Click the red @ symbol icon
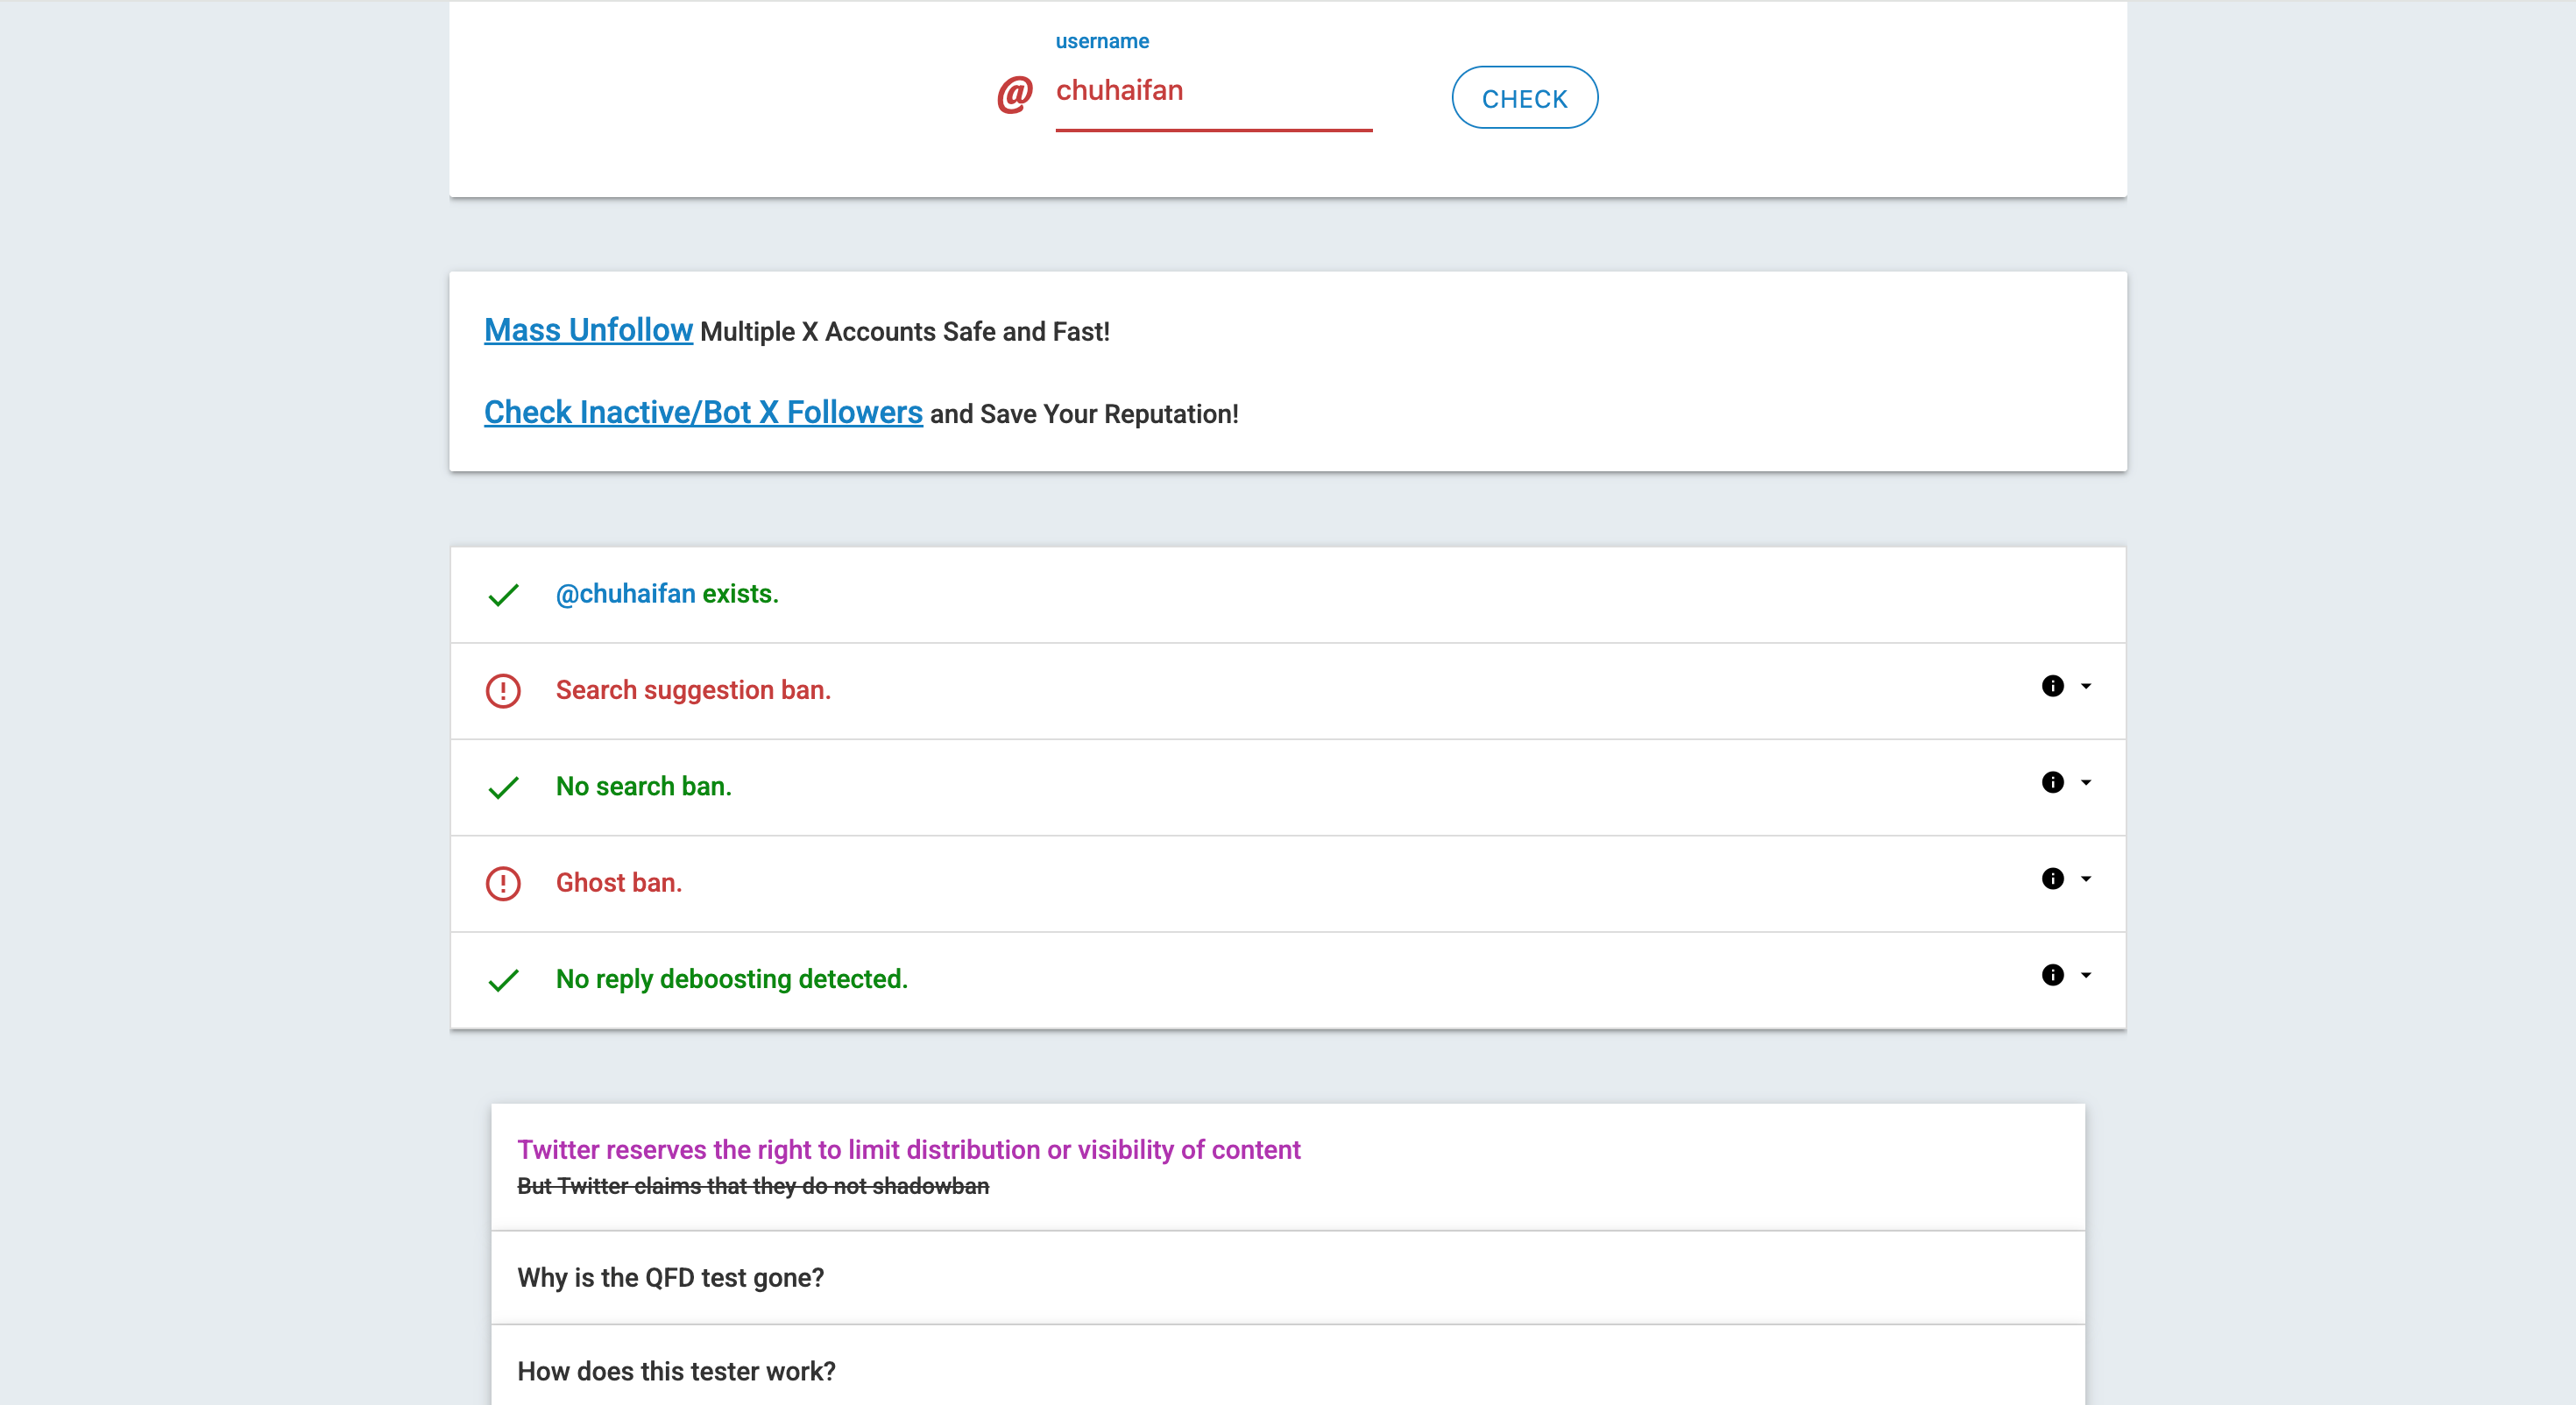Image resolution: width=2576 pixels, height=1405 pixels. (1014, 95)
